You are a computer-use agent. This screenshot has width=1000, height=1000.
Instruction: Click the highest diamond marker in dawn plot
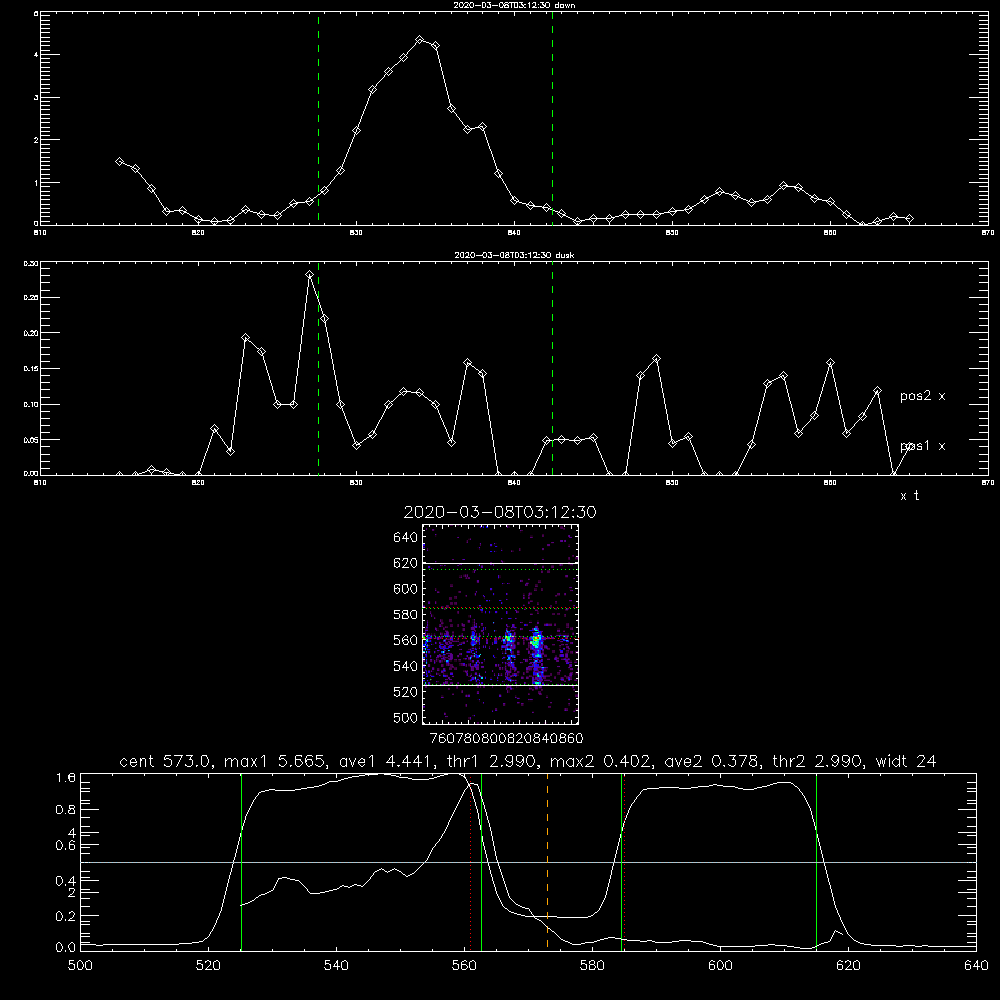pyautogui.click(x=420, y=40)
